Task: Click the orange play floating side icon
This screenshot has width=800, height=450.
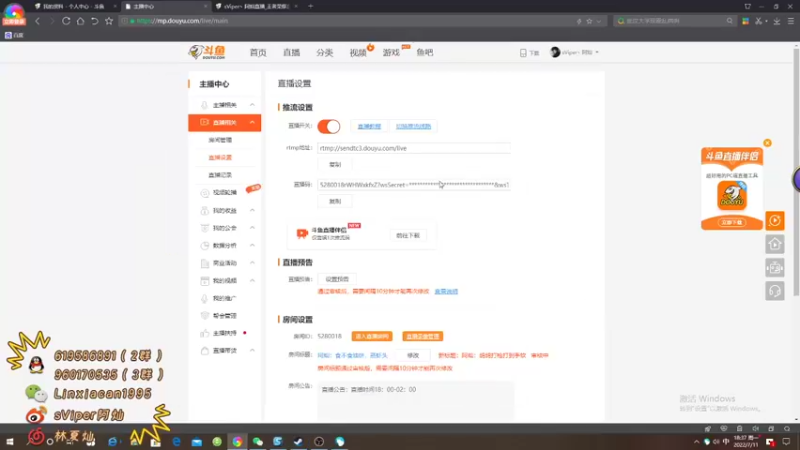Action: coord(774,220)
